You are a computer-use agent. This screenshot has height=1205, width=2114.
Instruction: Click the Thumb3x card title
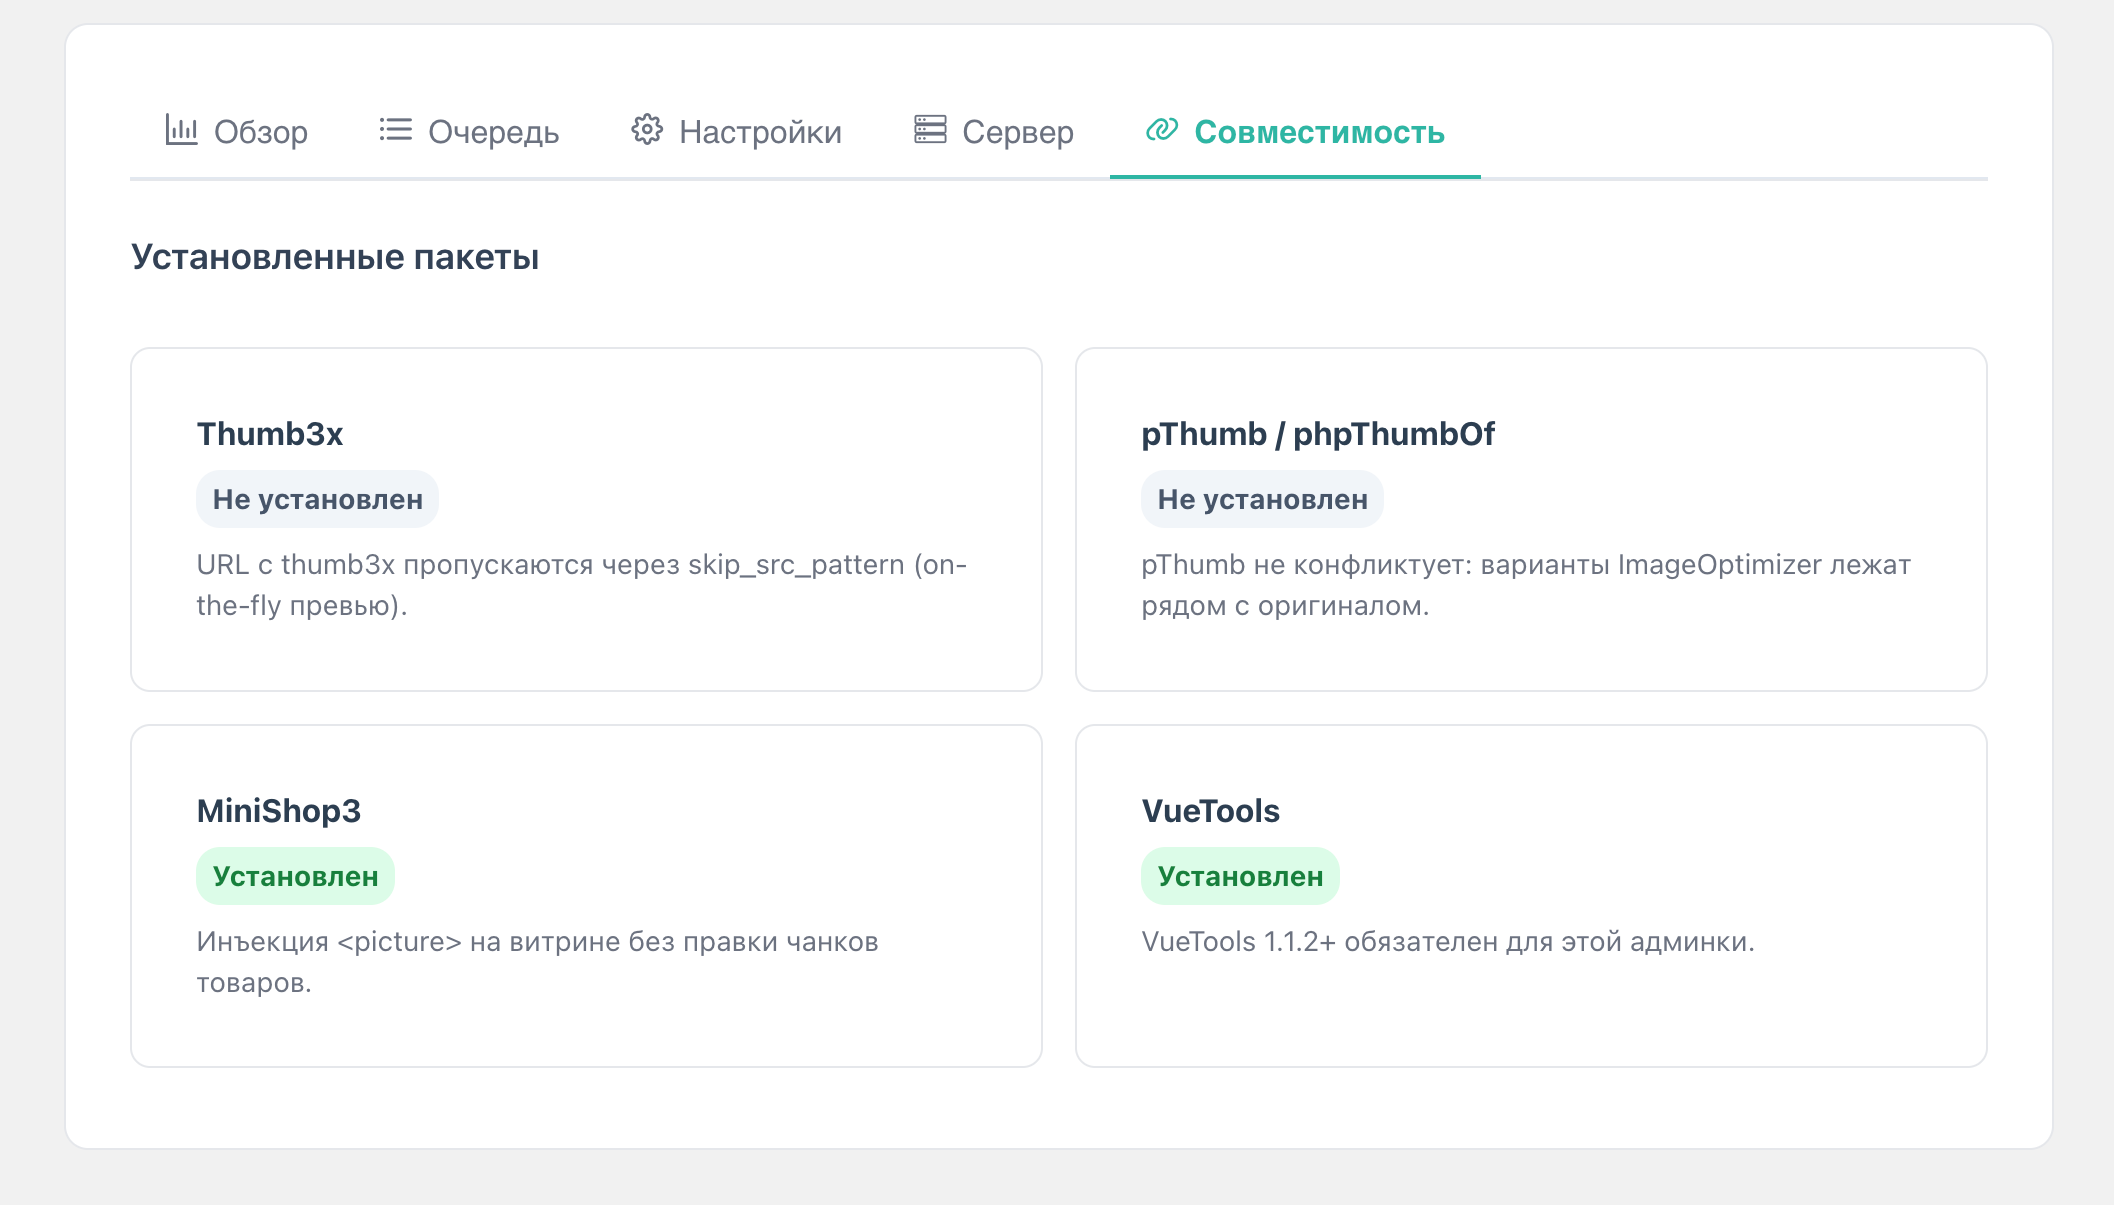[x=270, y=434]
